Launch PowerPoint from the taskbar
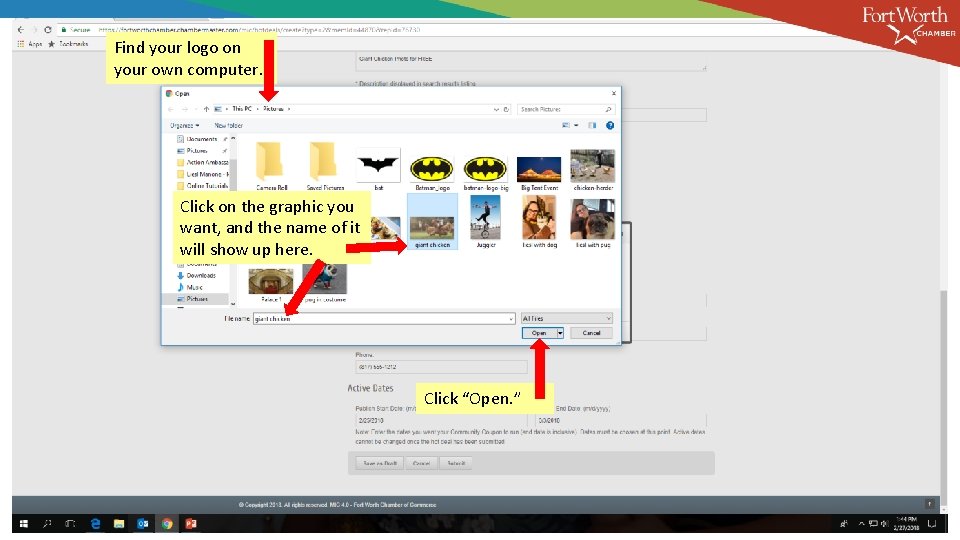 coord(190,523)
